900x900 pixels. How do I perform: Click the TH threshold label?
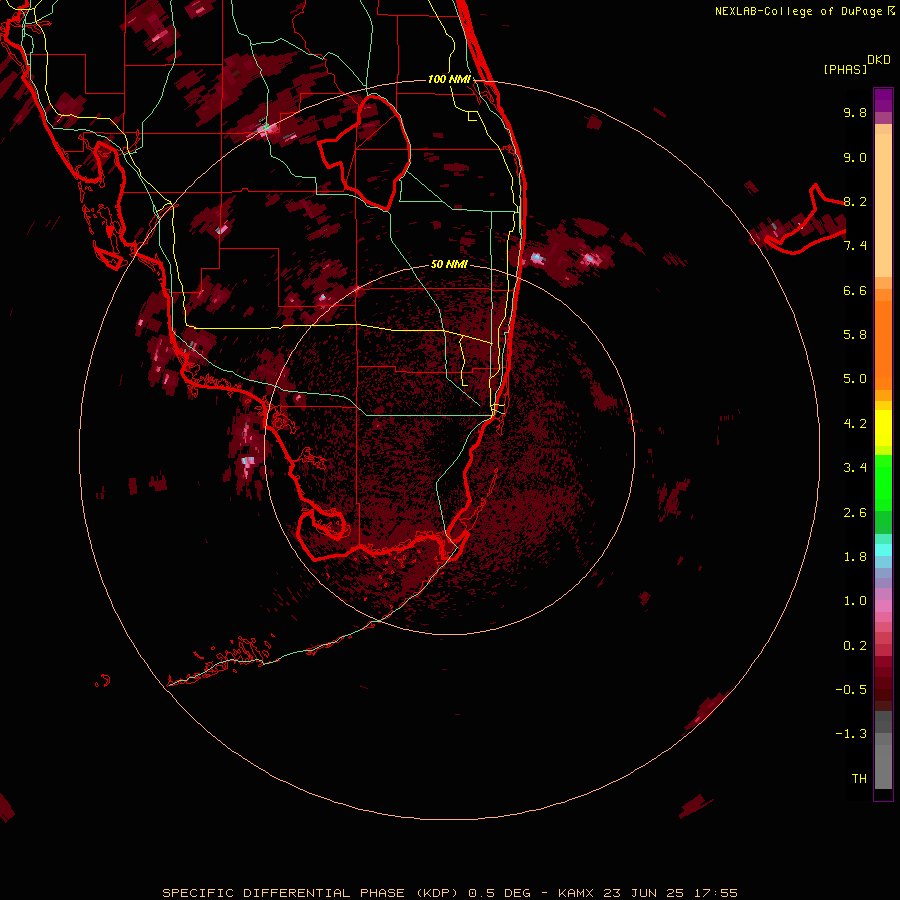(859, 779)
